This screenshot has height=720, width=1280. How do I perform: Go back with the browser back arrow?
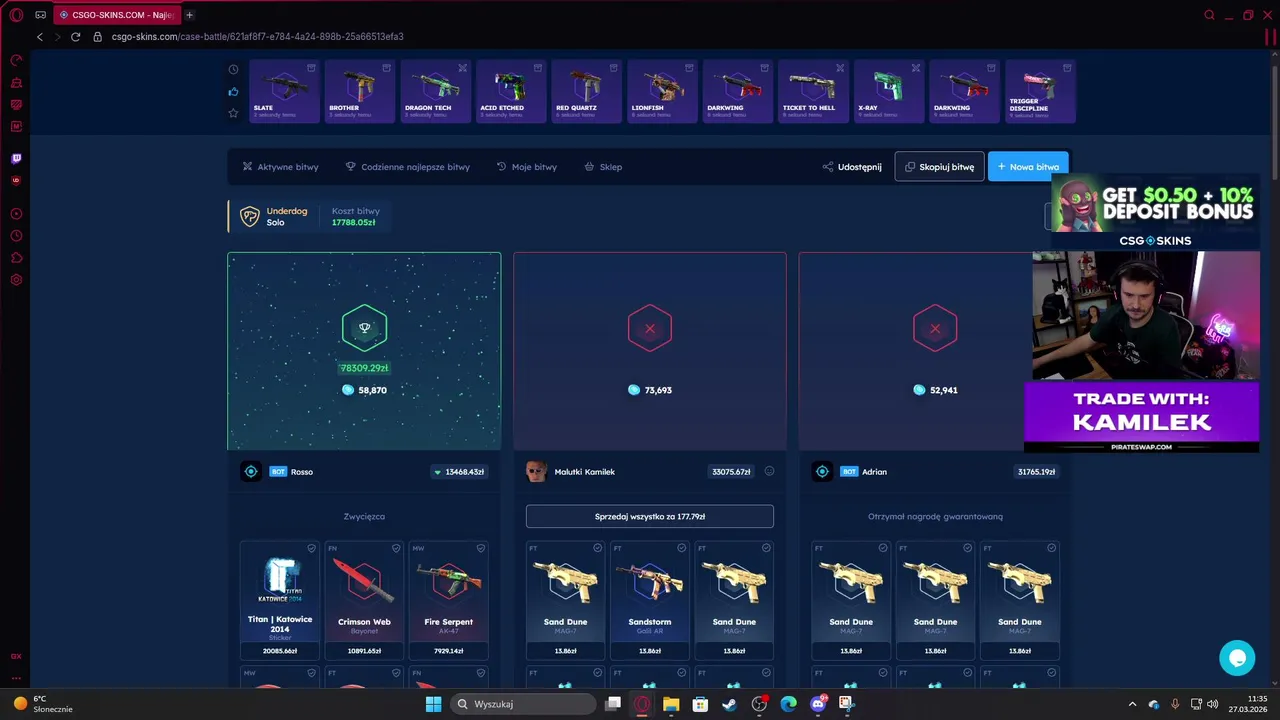(x=39, y=37)
